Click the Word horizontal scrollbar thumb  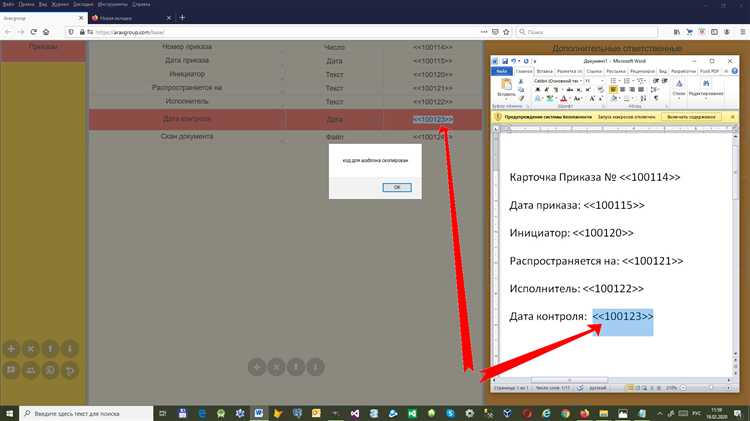(x=569, y=380)
